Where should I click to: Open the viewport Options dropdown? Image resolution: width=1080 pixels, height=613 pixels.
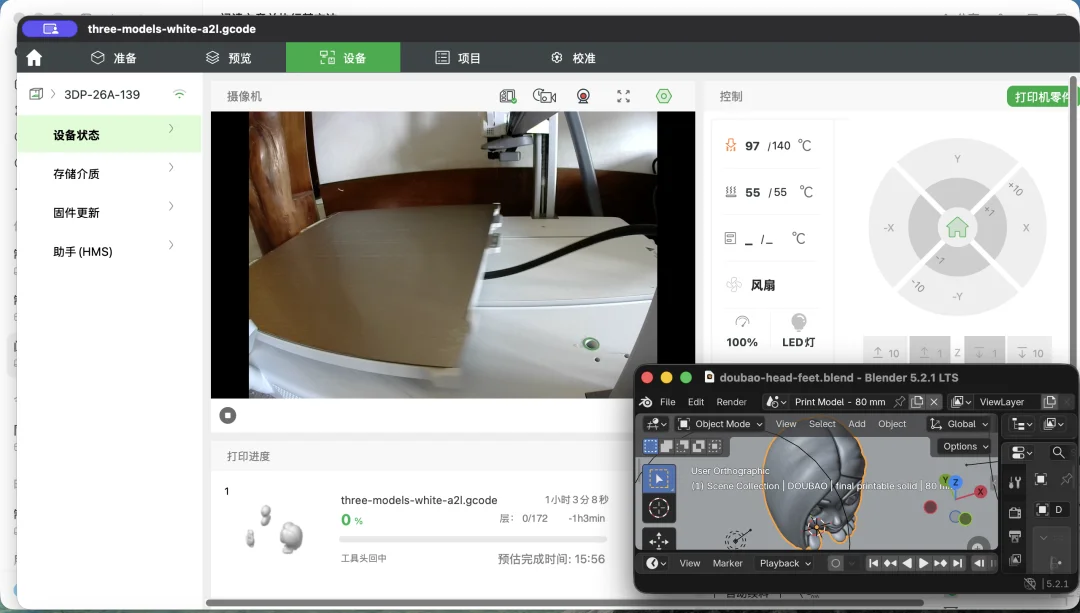(964, 446)
